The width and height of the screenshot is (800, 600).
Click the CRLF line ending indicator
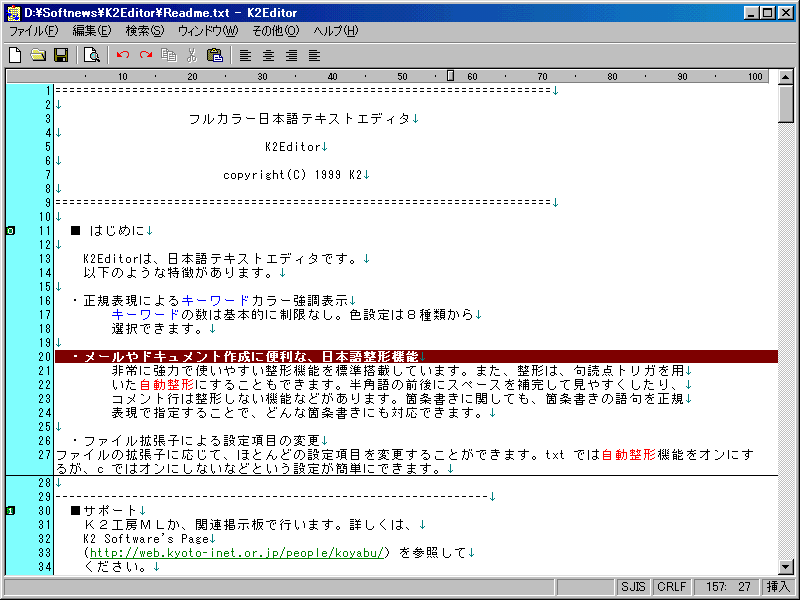coord(671,587)
